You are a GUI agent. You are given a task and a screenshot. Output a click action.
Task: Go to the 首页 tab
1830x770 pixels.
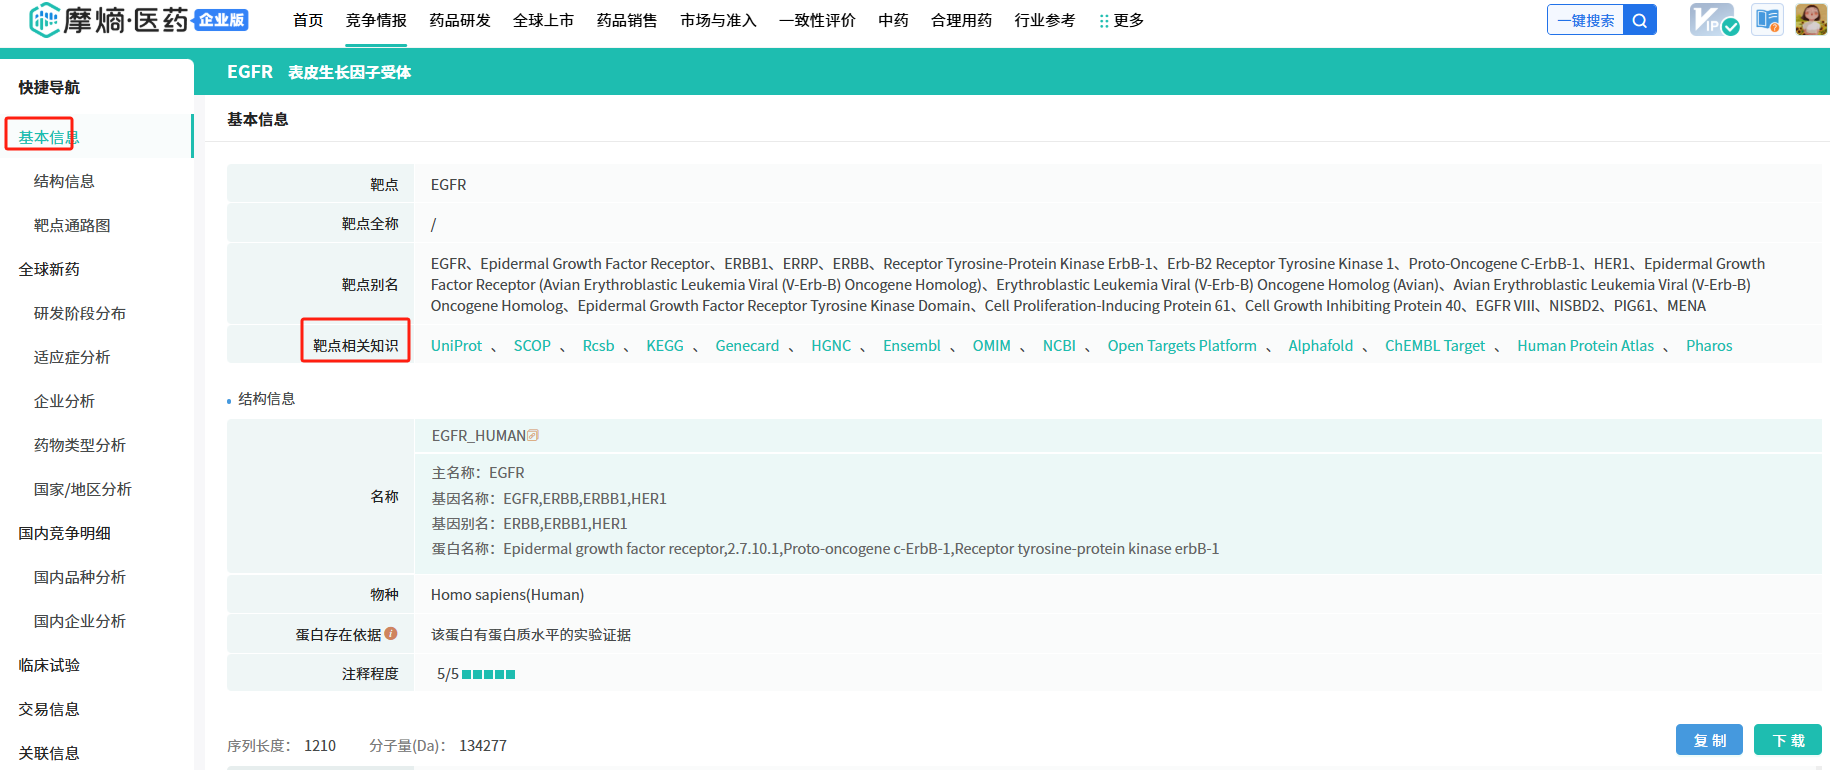pos(308,21)
